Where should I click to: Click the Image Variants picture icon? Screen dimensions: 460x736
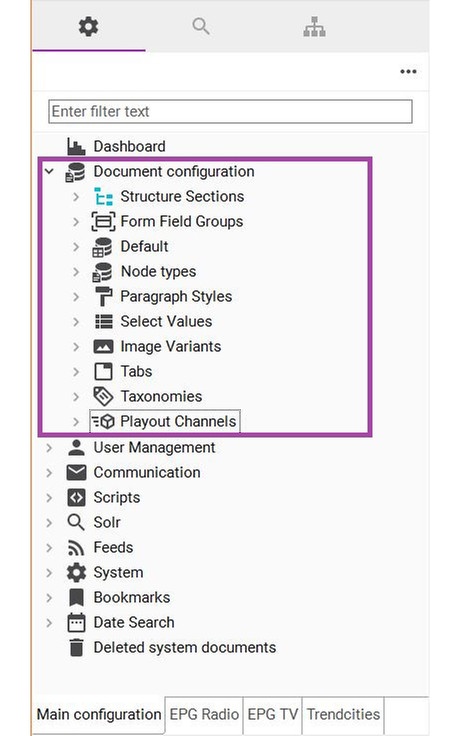(x=103, y=346)
